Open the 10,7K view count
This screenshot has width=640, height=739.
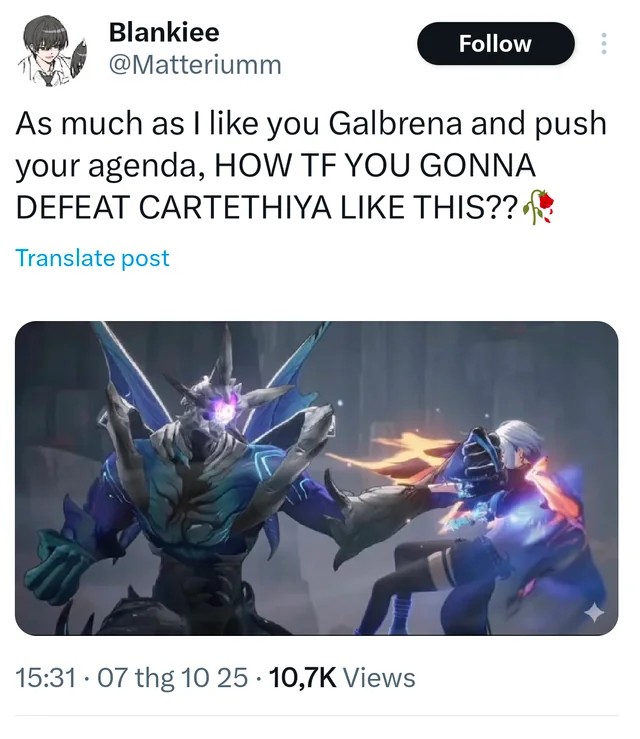tap(302, 678)
